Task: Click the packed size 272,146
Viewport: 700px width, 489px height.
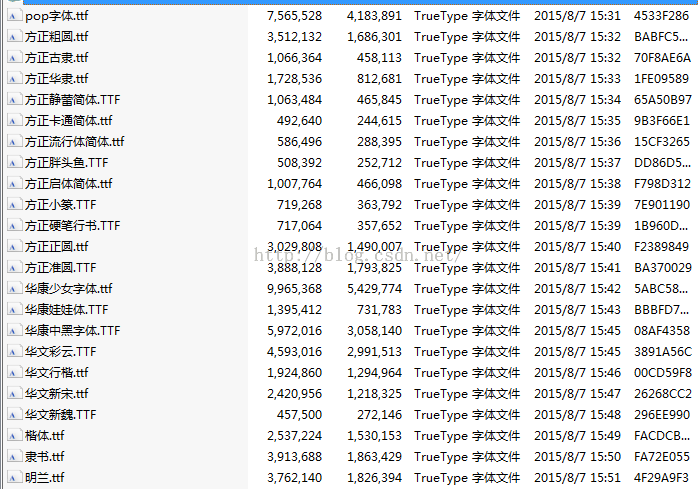Action: coord(379,415)
